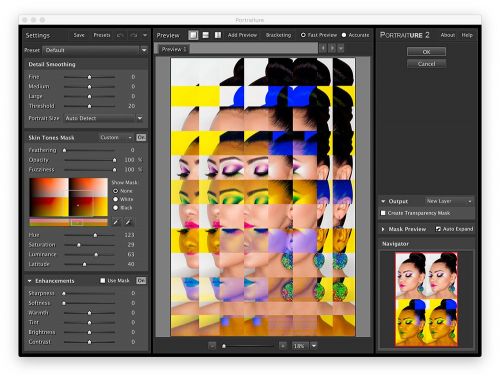Click the Luminance slider

point(89,254)
